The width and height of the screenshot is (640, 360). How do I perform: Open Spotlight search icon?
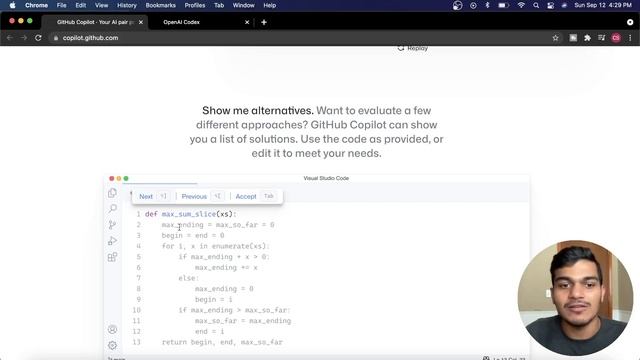536,5
